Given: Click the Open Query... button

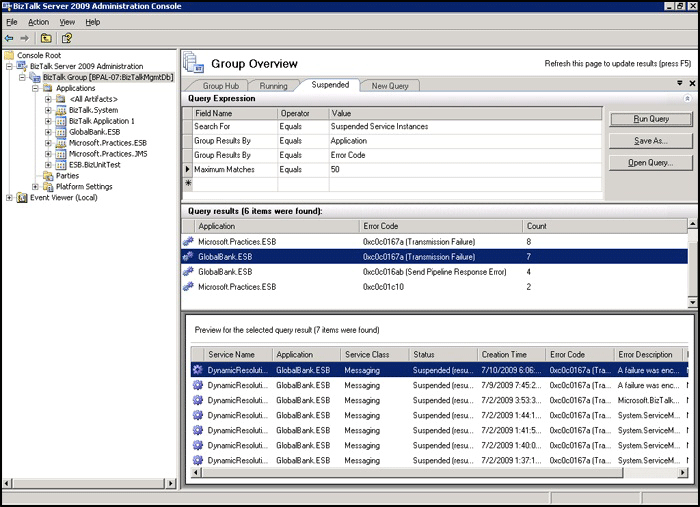Looking at the screenshot, I should pyautogui.click(x=651, y=163).
